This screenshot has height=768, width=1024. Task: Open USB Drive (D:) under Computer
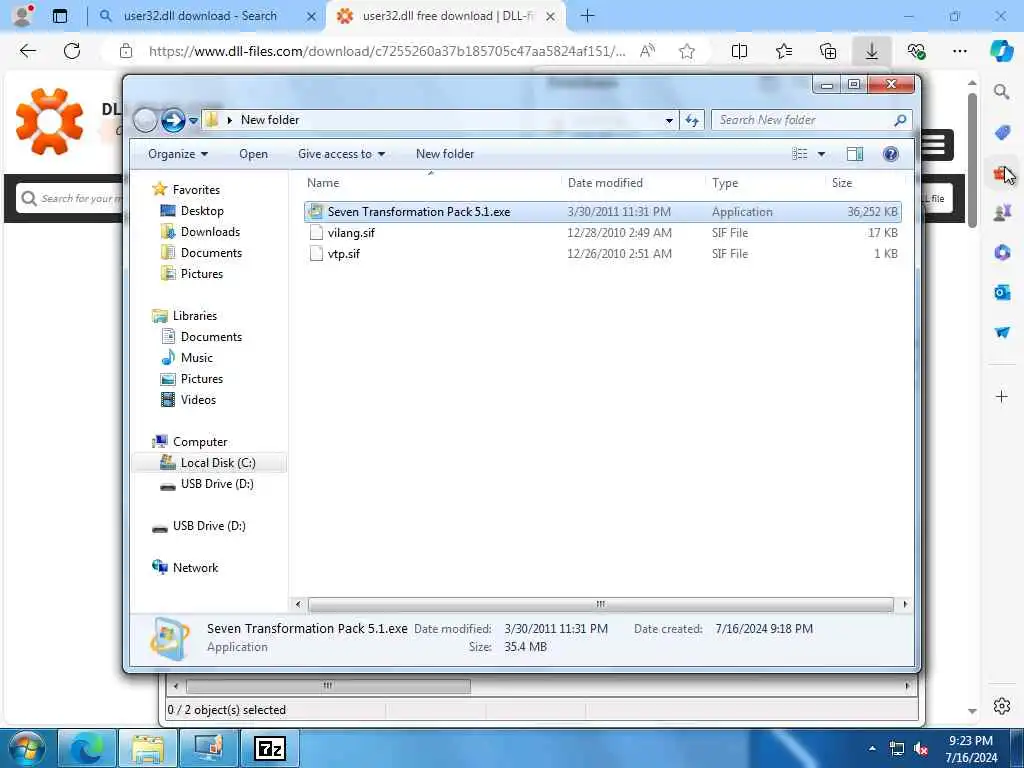pos(217,484)
